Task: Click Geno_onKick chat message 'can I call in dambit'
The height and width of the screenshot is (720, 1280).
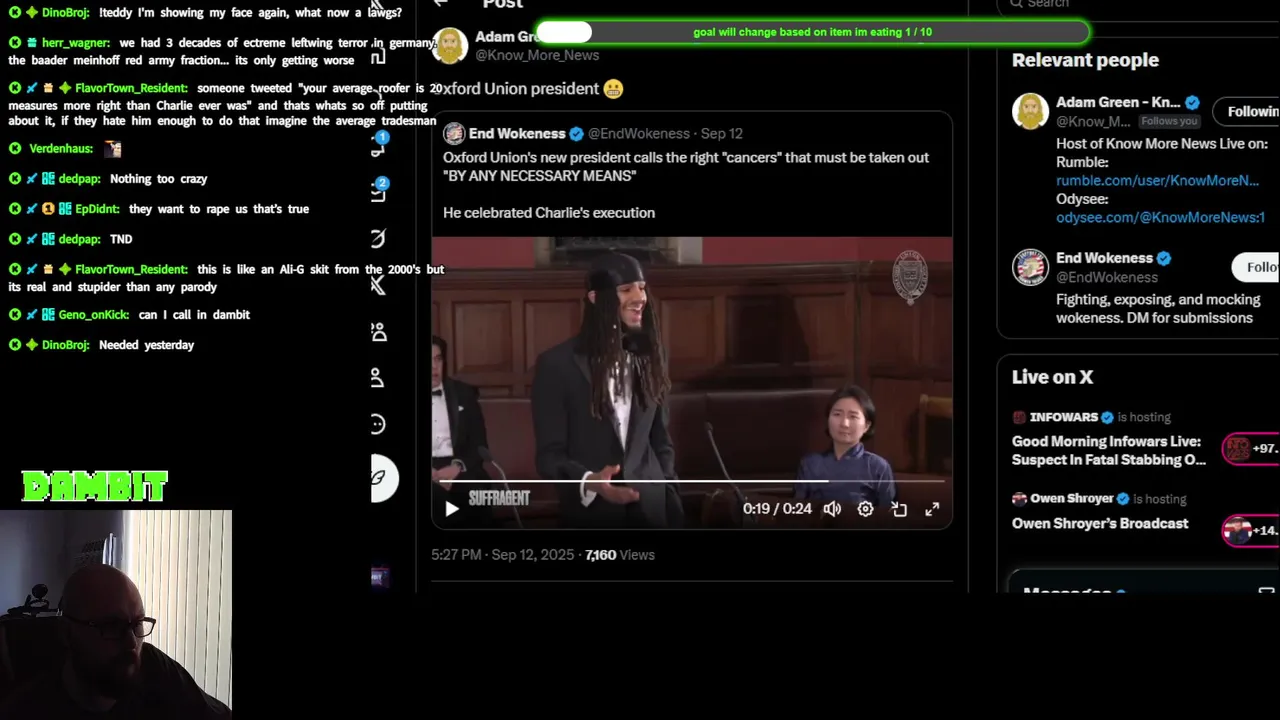Action: tap(194, 315)
